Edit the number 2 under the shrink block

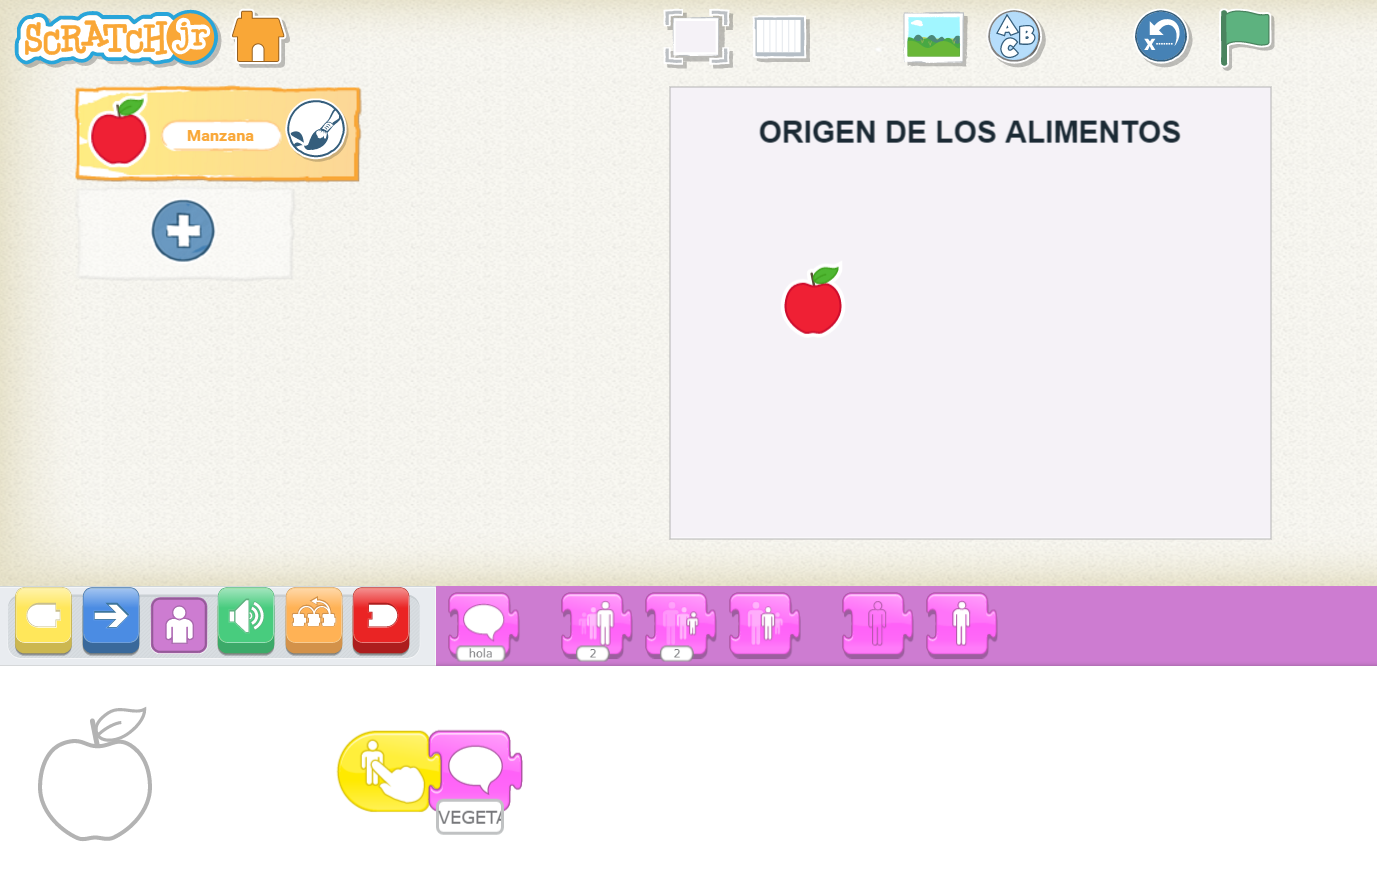pyautogui.click(x=677, y=653)
